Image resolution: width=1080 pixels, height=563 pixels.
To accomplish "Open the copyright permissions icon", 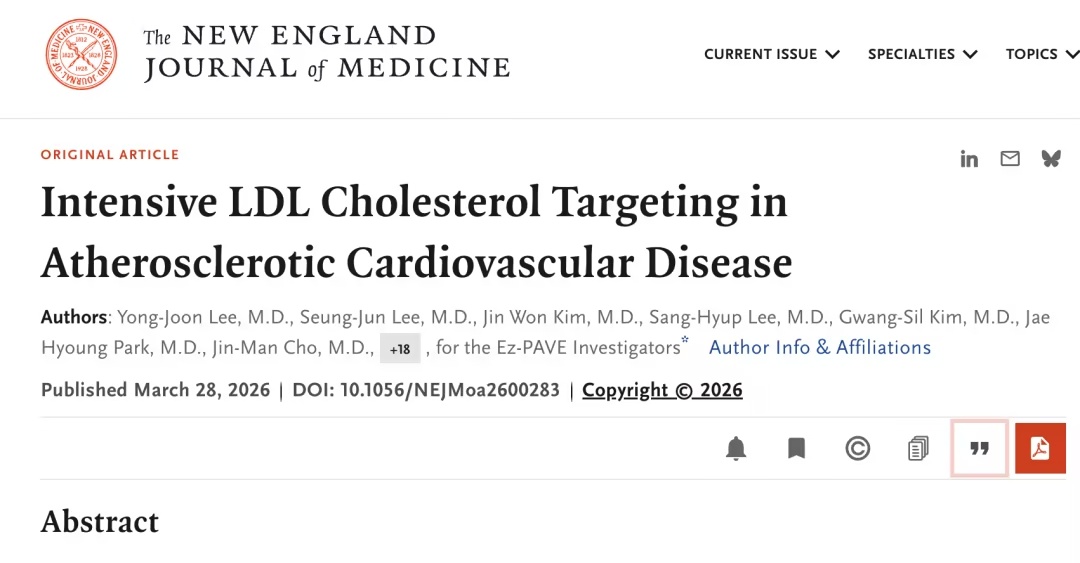I will point(857,449).
